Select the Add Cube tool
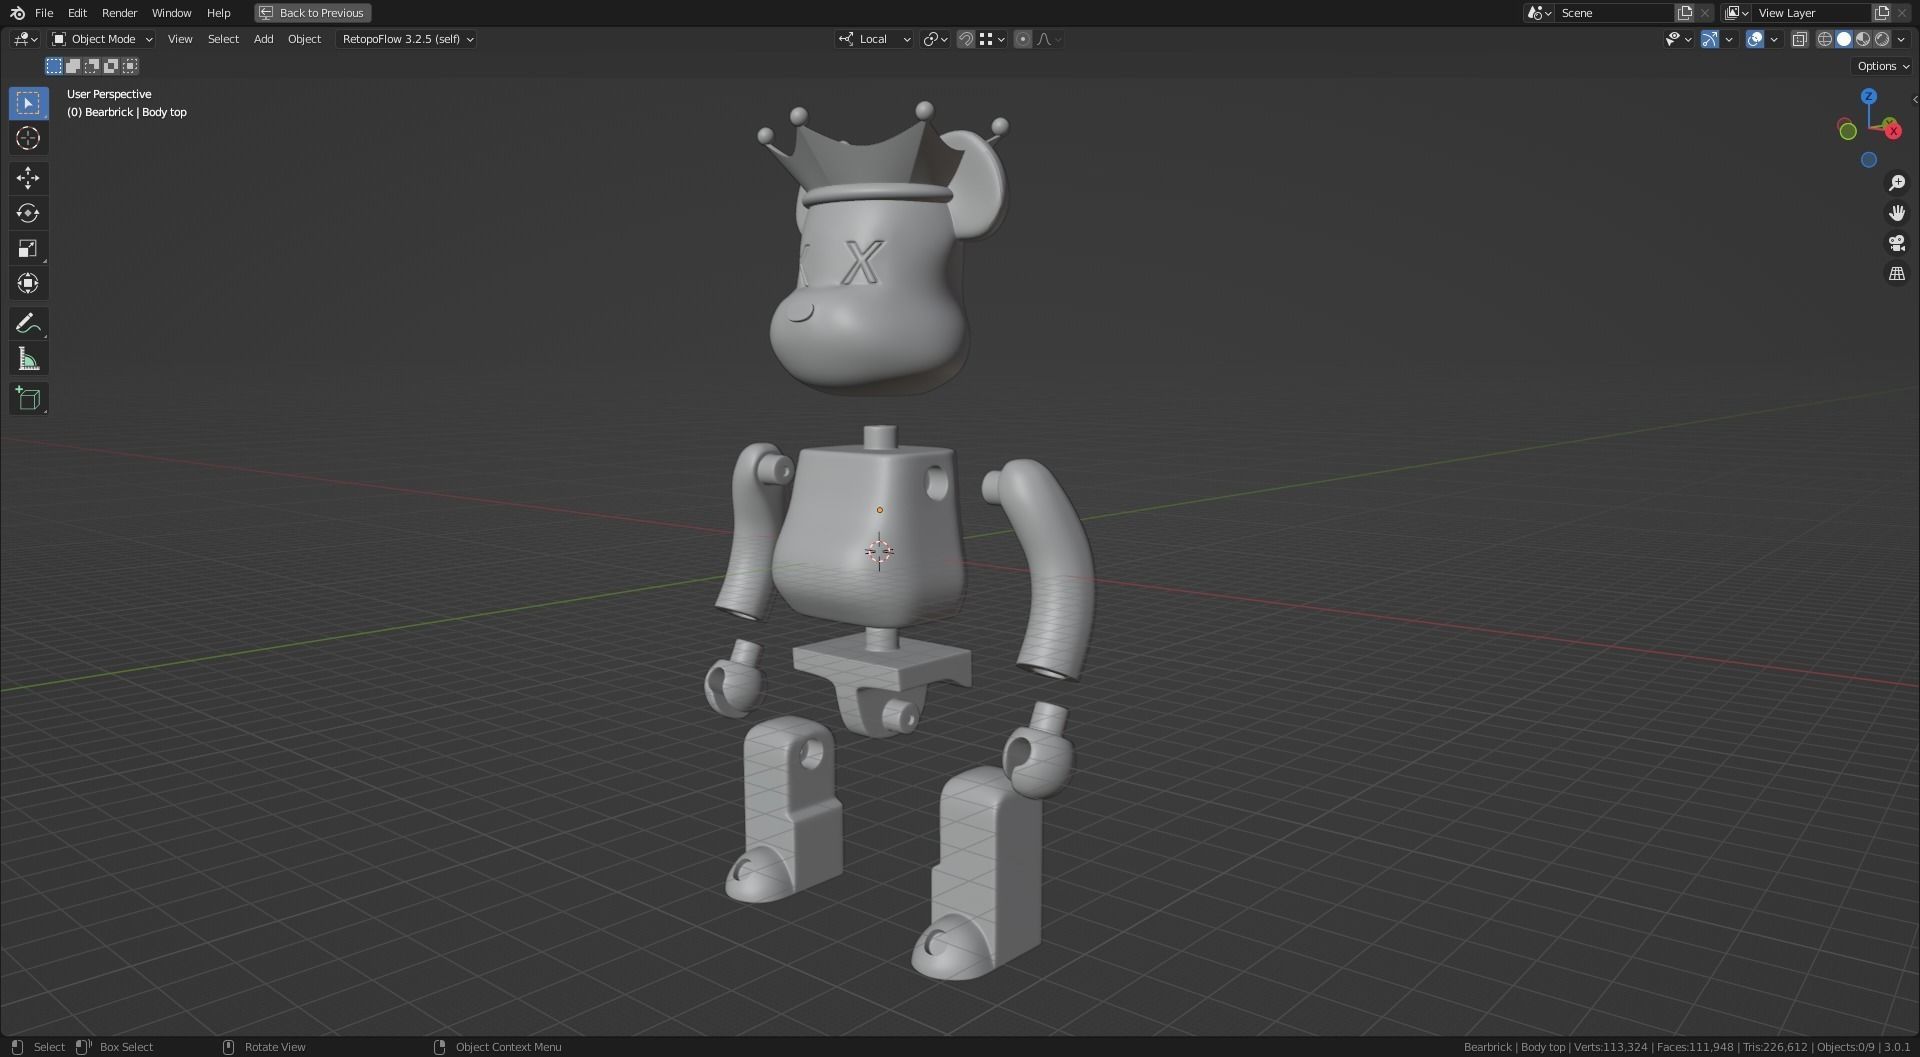Screen dimensions: 1920x1057 pyautogui.click(x=28, y=398)
